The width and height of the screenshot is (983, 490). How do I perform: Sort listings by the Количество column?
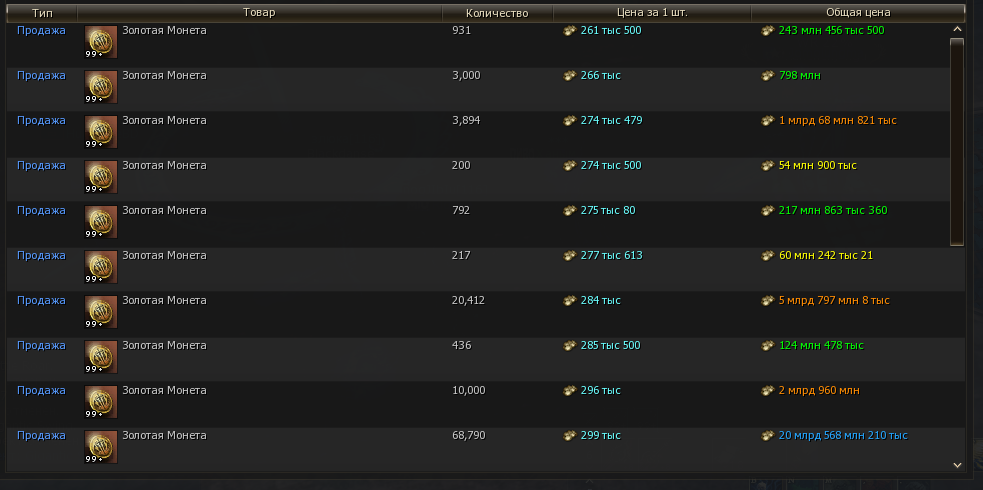pos(497,13)
